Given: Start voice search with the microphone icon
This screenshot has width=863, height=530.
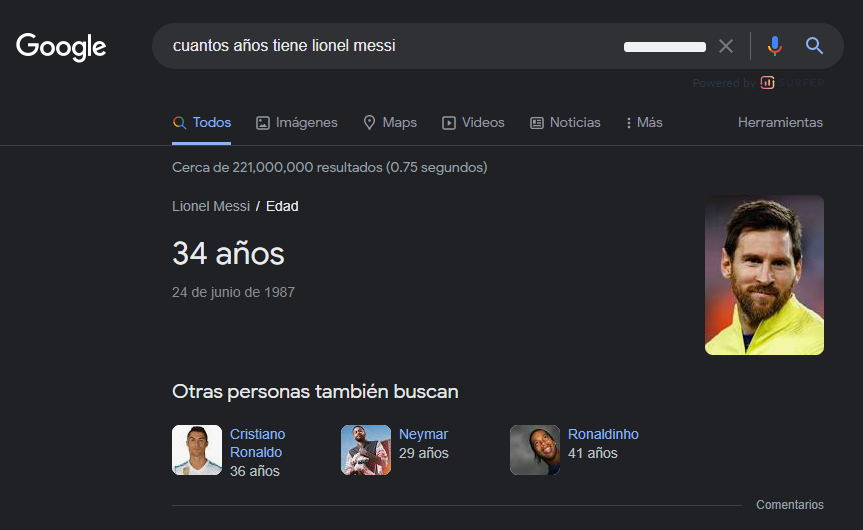Looking at the screenshot, I should pos(774,46).
